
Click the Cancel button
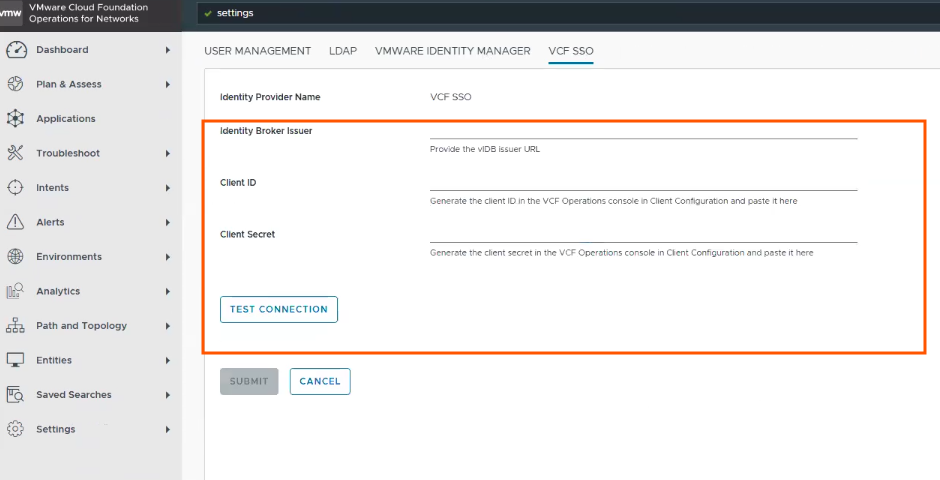(x=320, y=381)
